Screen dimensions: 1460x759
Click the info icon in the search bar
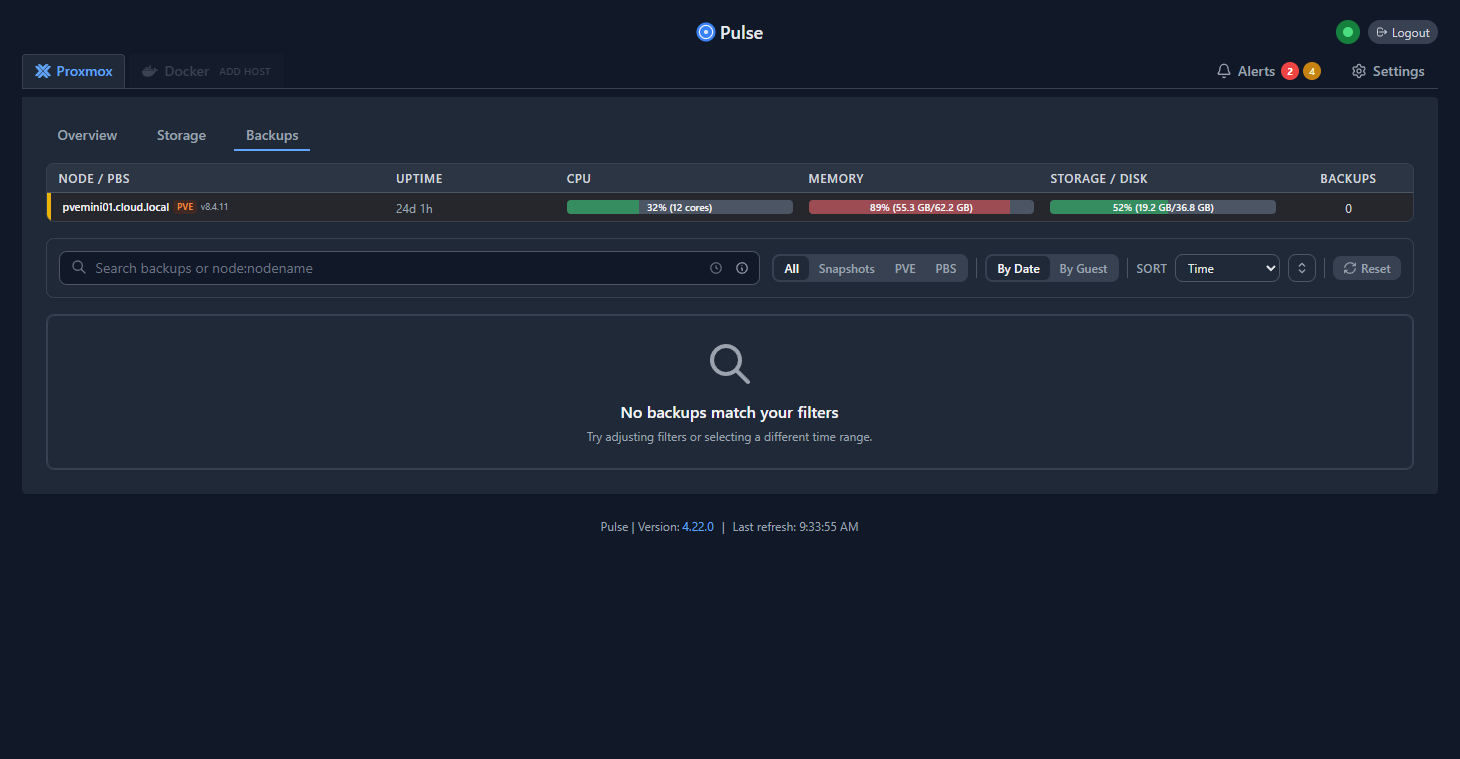[x=741, y=267]
